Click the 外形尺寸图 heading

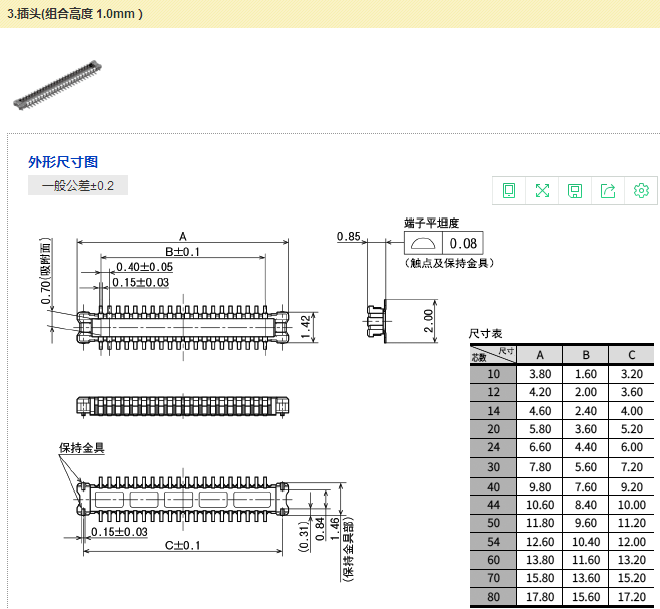pyautogui.click(x=63, y=162)
